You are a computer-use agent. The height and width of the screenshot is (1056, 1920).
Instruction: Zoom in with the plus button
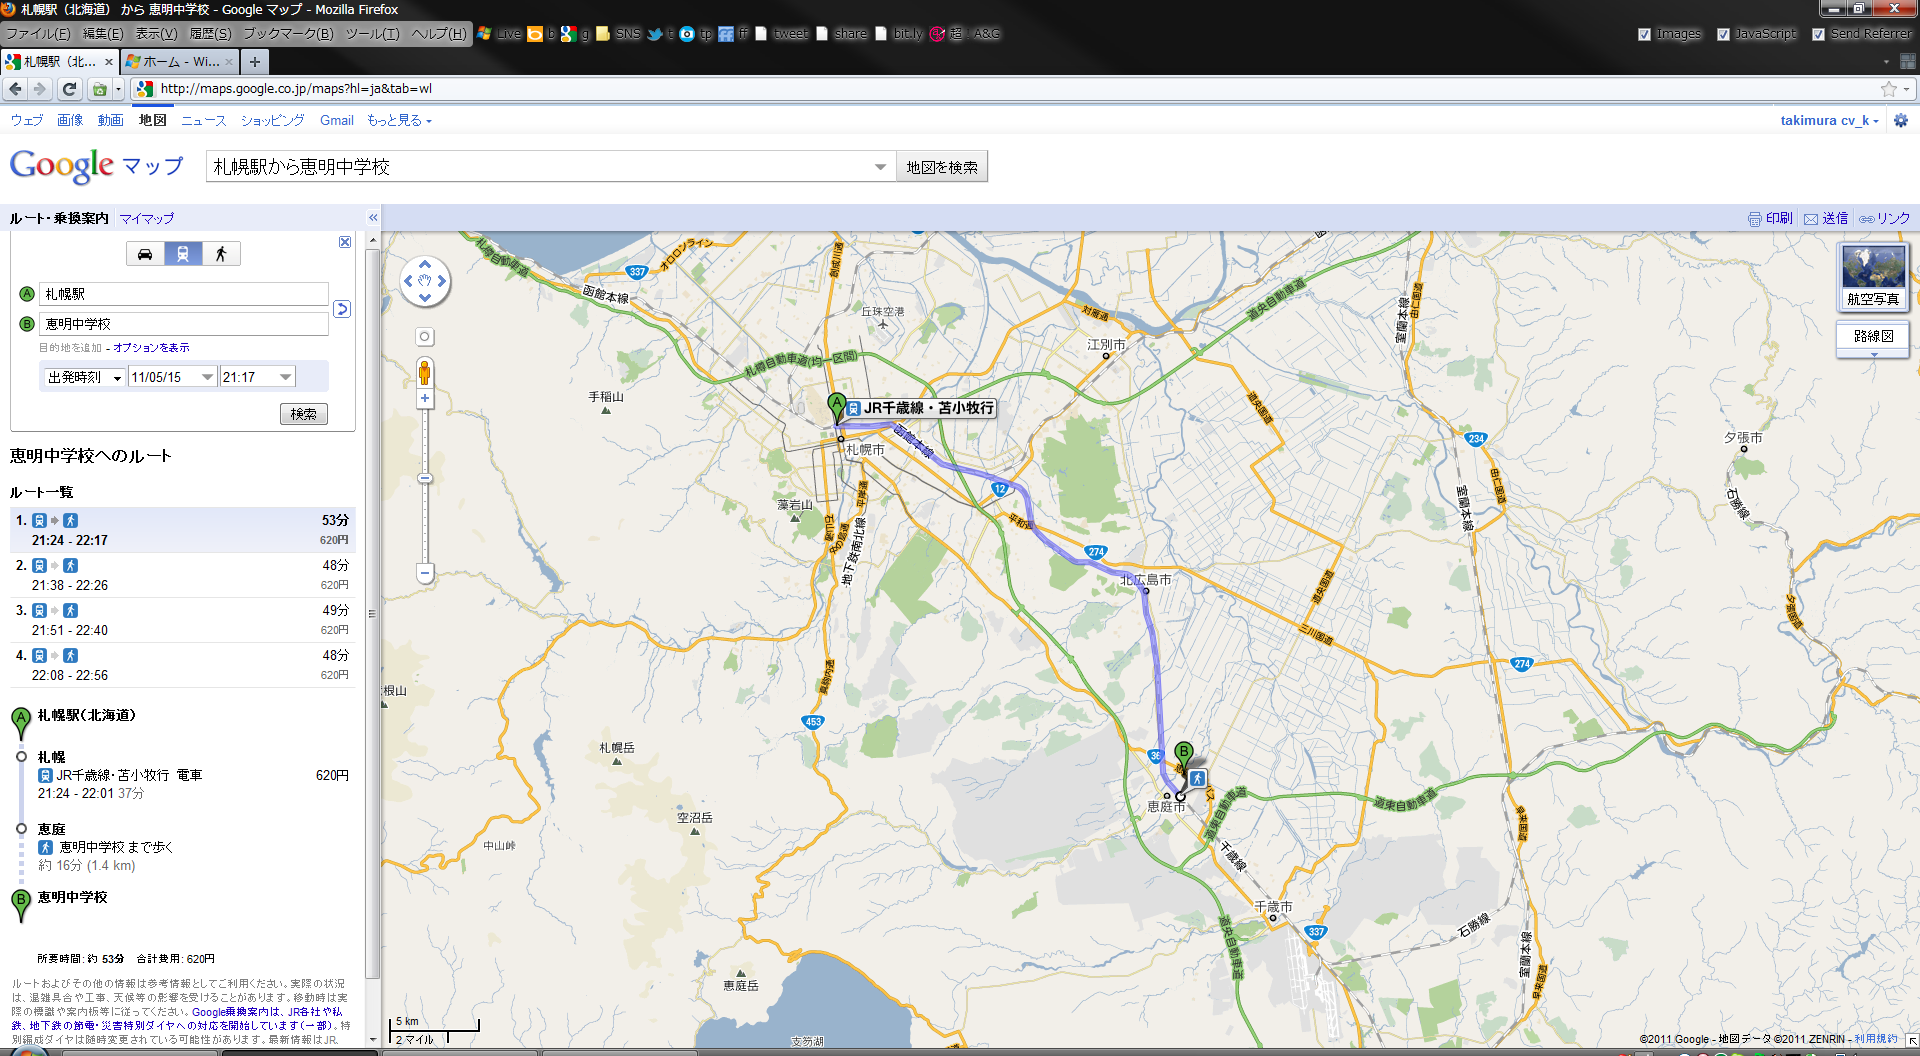(425, 398)
